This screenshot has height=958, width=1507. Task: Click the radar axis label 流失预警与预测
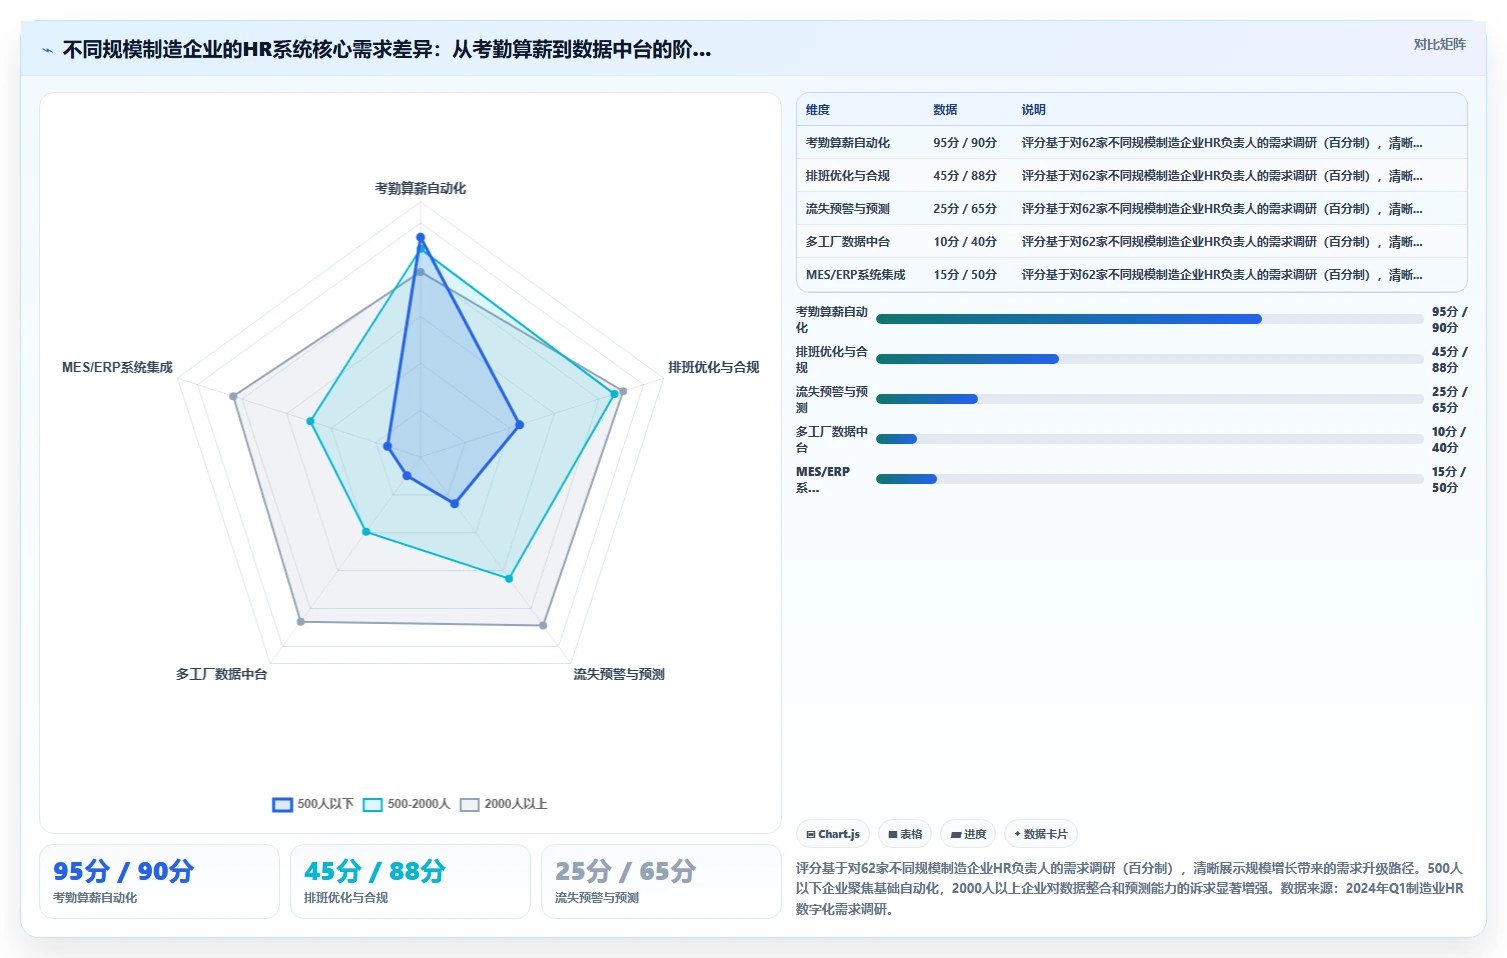(x=619, y=674)
